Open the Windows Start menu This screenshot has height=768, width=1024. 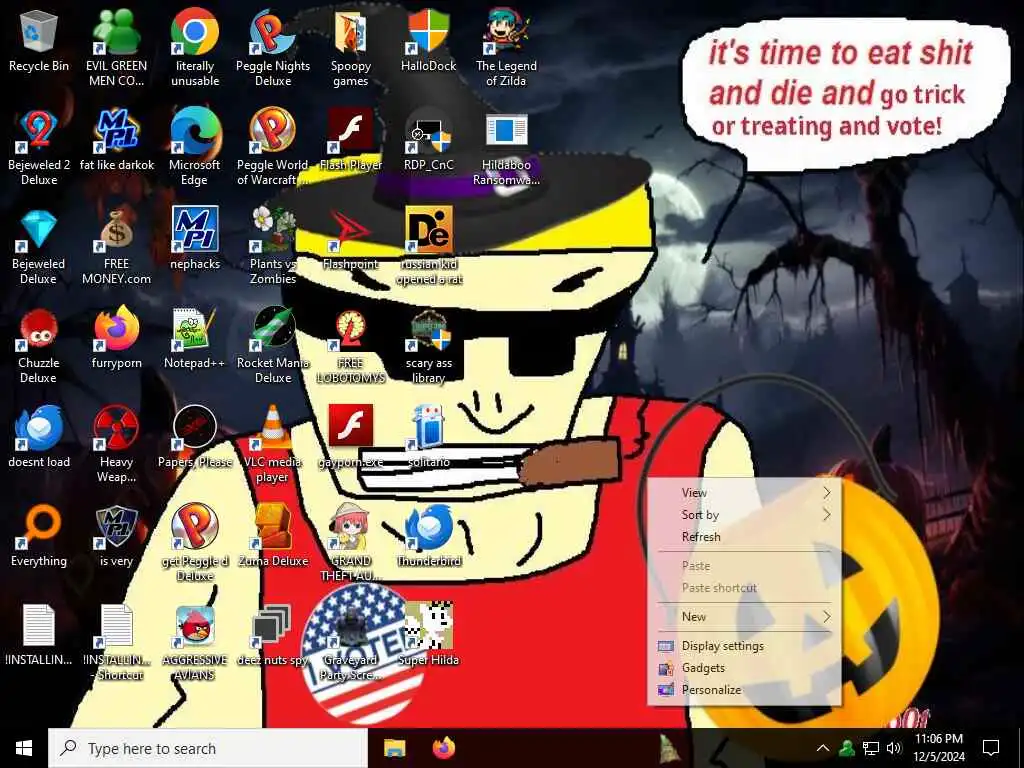(24, 748)
